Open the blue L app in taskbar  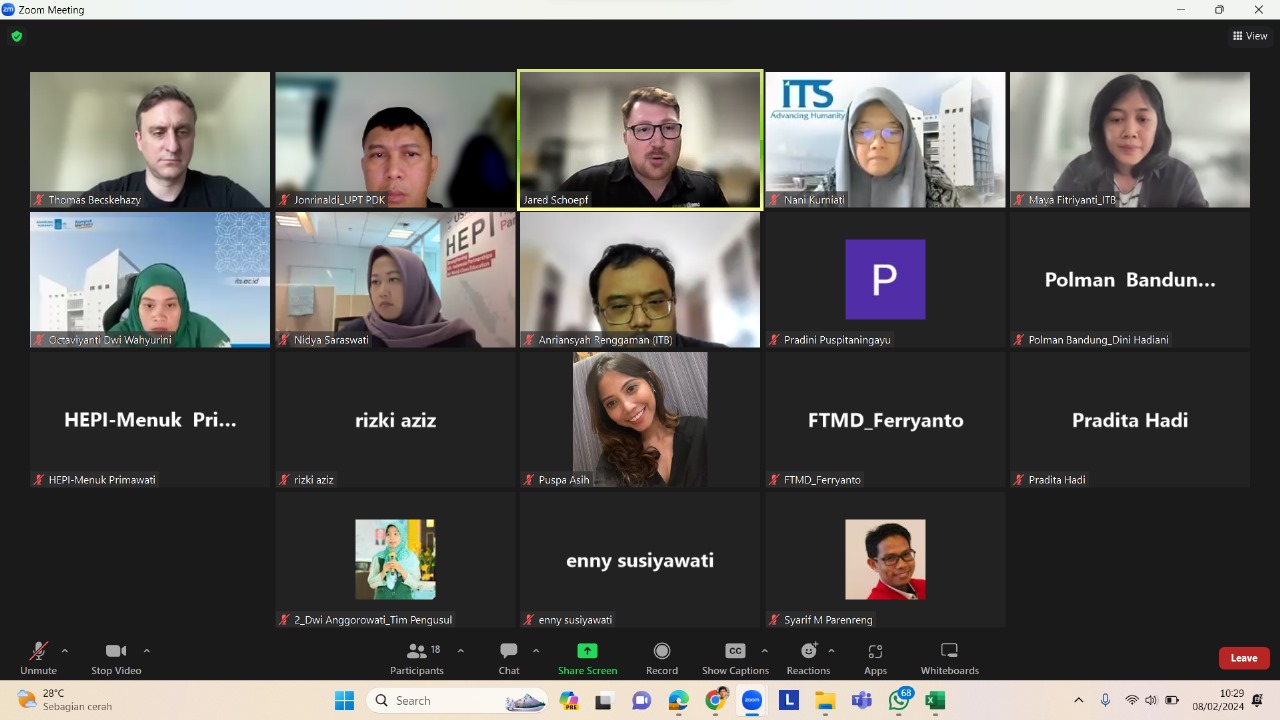[788, 700]
